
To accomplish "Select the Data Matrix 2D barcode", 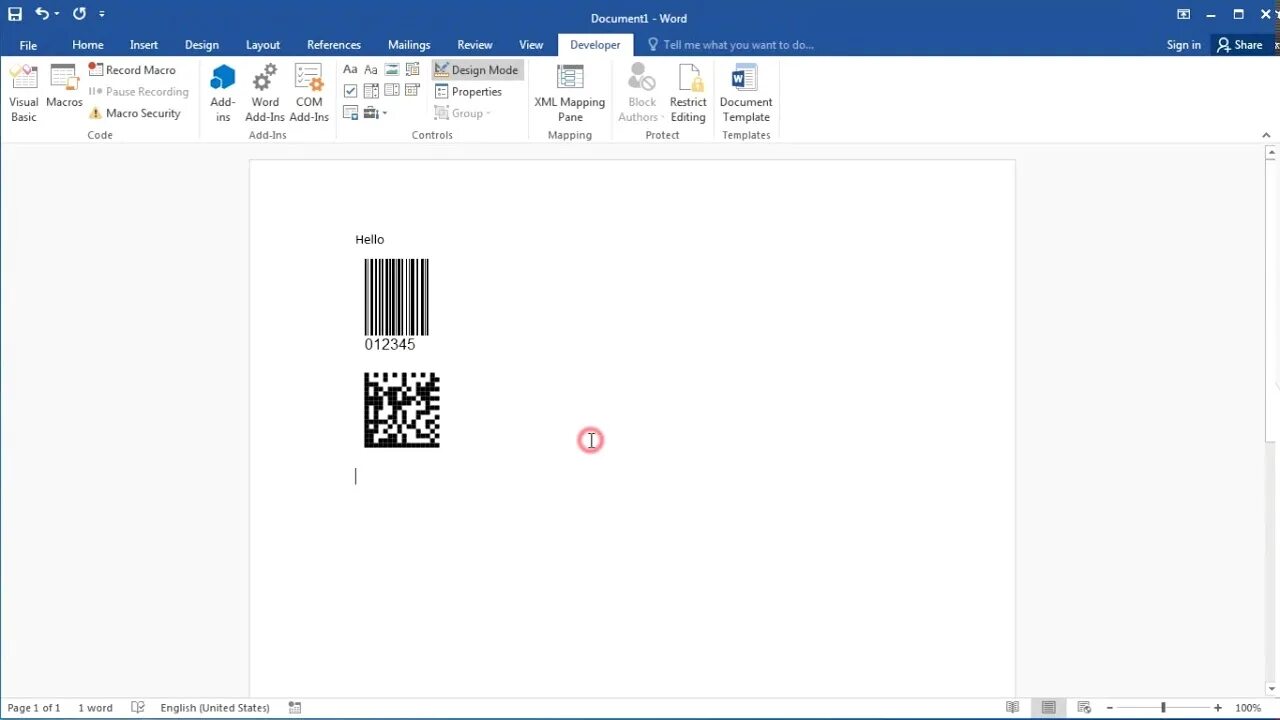I will point(402,410).
